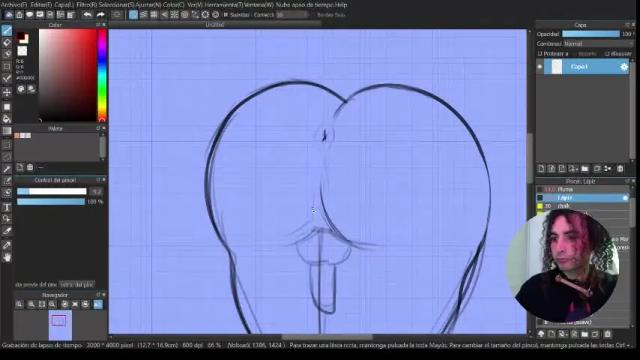Image resolution: width=640 pixels, height=360 pixels.
Task: Add new color to Paleta
Action: (20, 167)
